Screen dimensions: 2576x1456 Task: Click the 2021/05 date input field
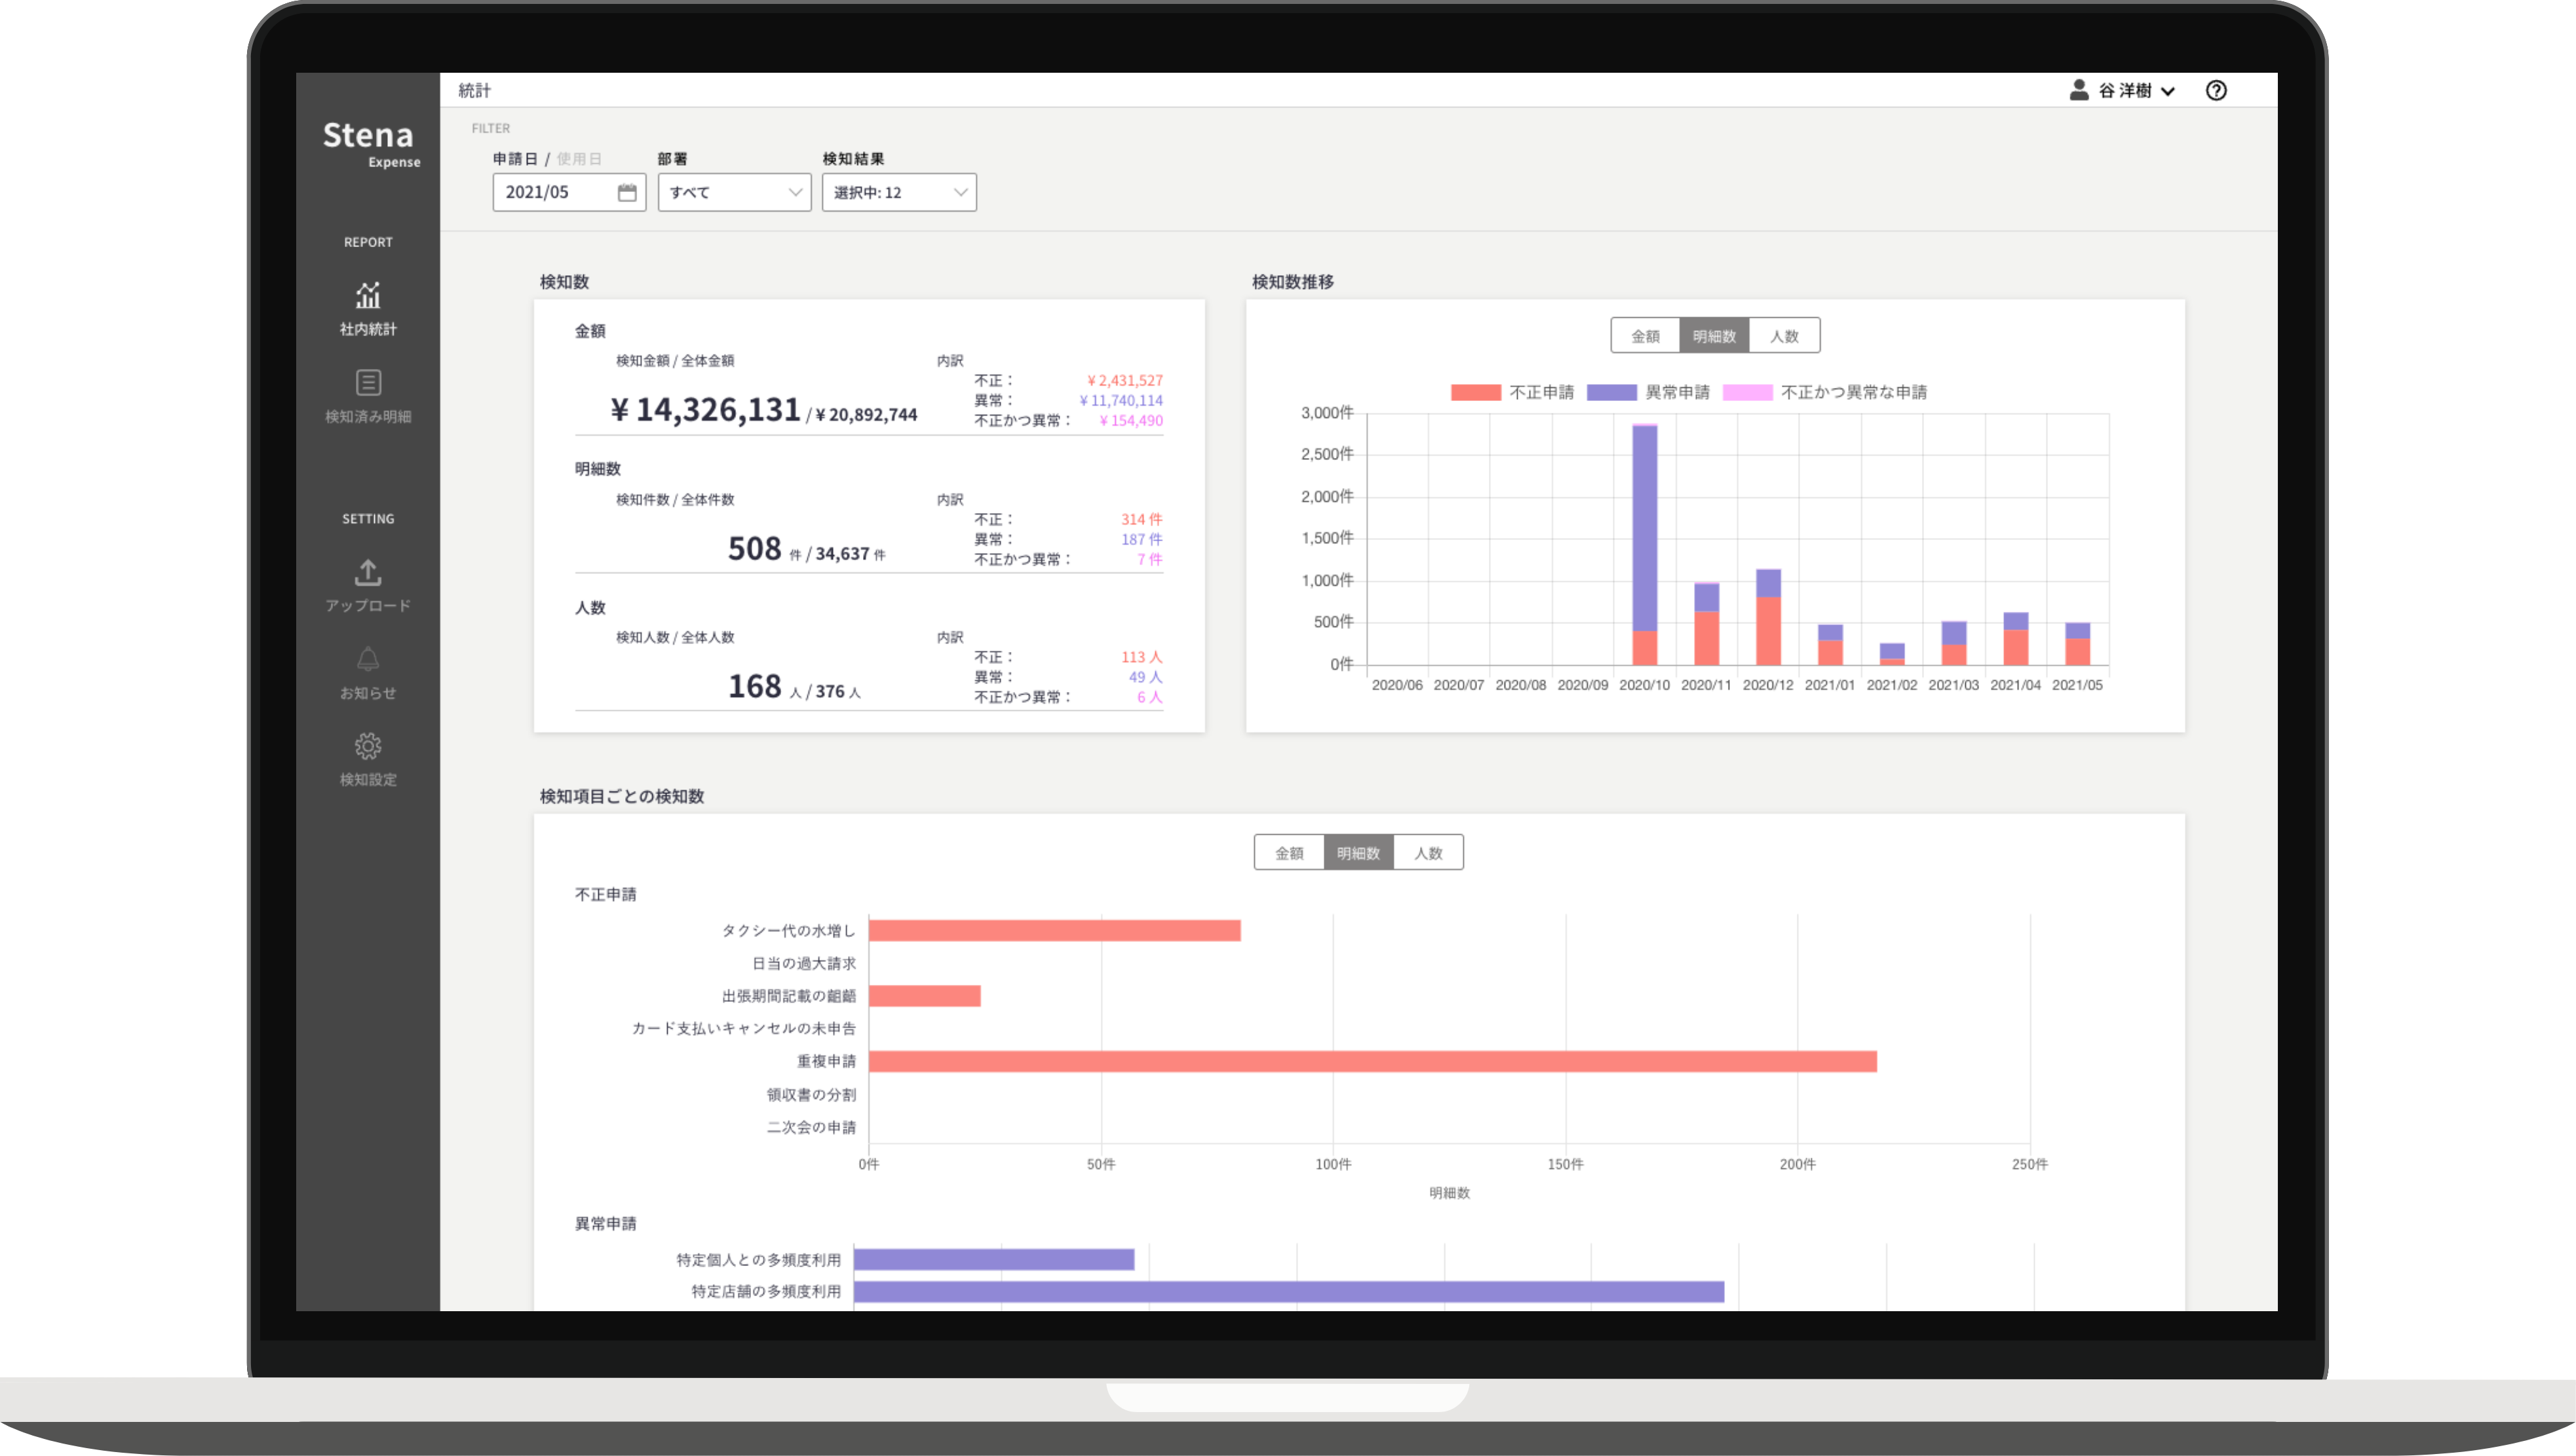[x=569, y=193]
